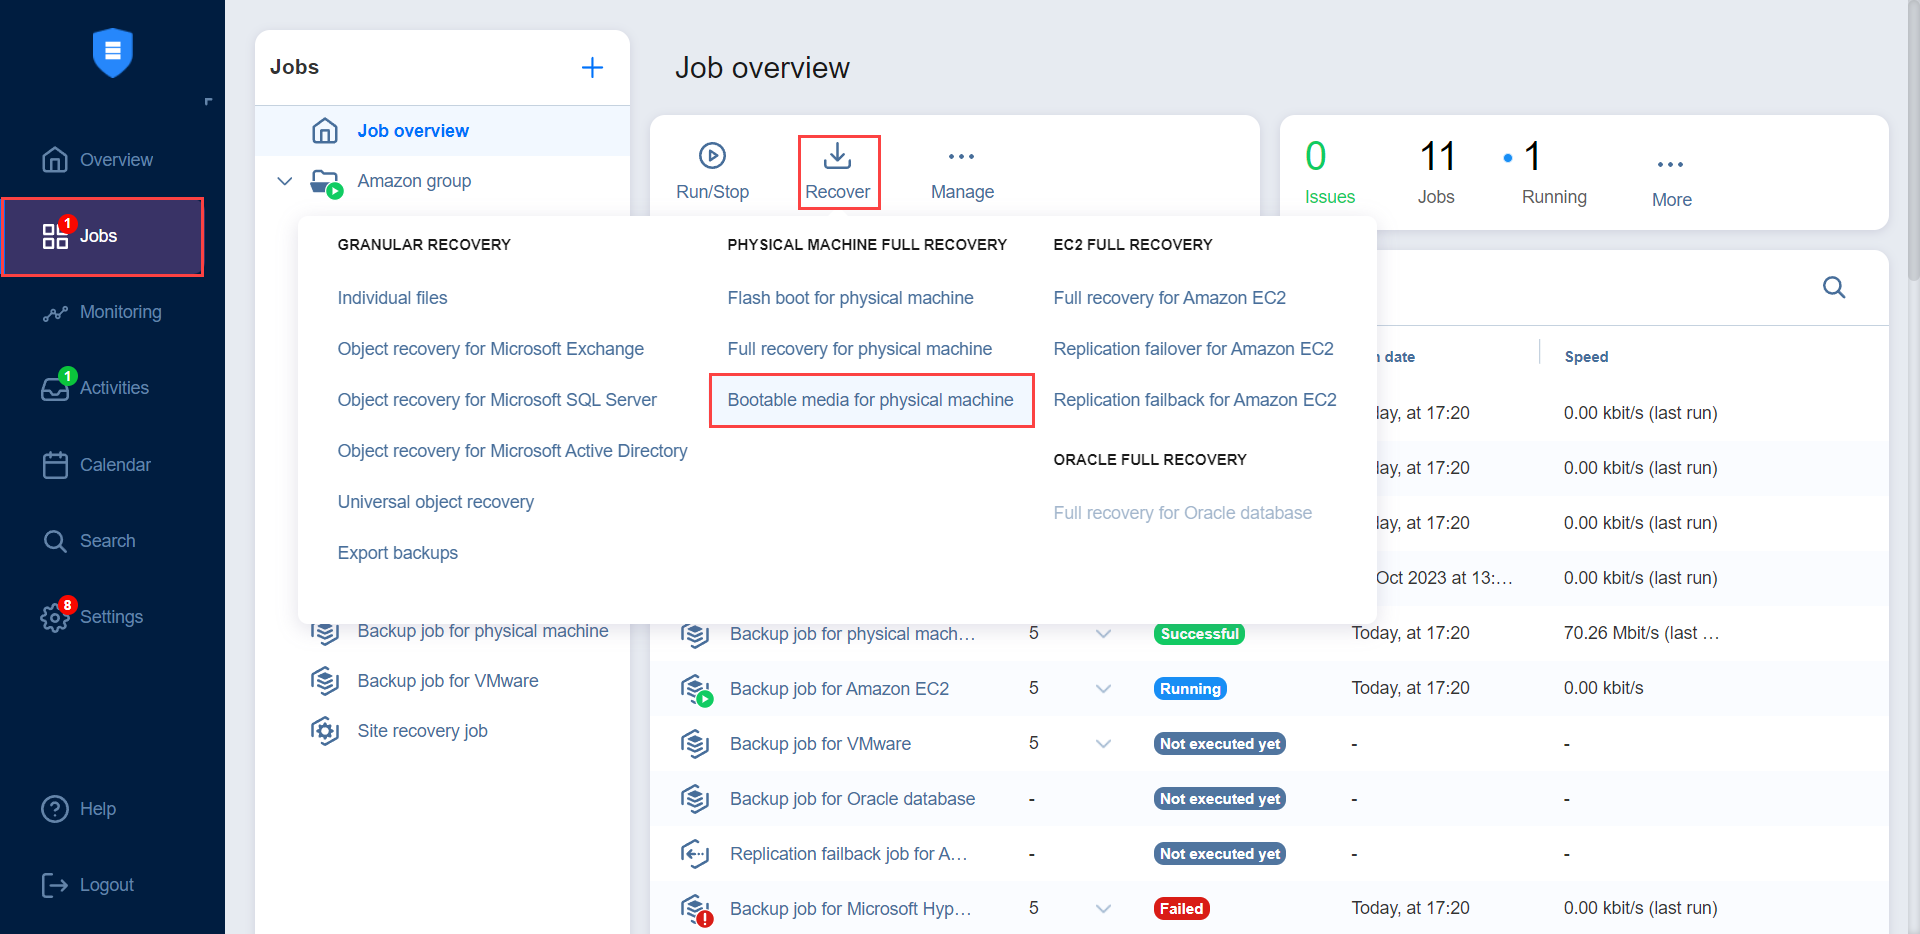The height and width of the screenshot is (934, 1920).
Task: Open the Overview section in sidebar
Action: tap(98, 160)
